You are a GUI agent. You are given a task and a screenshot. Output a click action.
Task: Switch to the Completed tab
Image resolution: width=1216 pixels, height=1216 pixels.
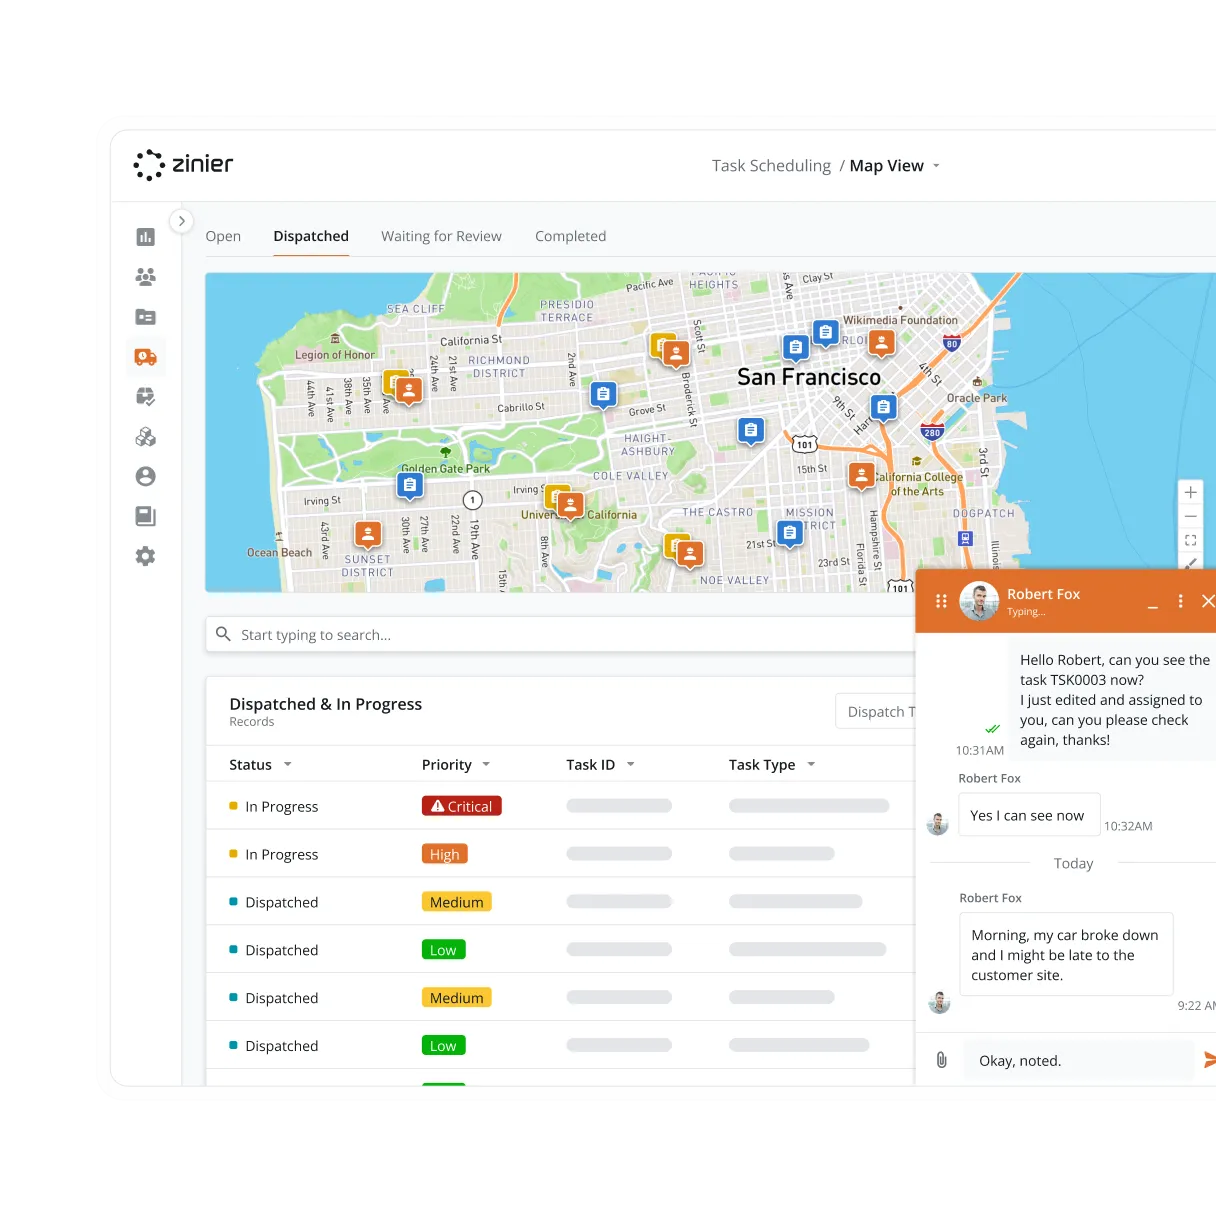(x=570, y=236)
